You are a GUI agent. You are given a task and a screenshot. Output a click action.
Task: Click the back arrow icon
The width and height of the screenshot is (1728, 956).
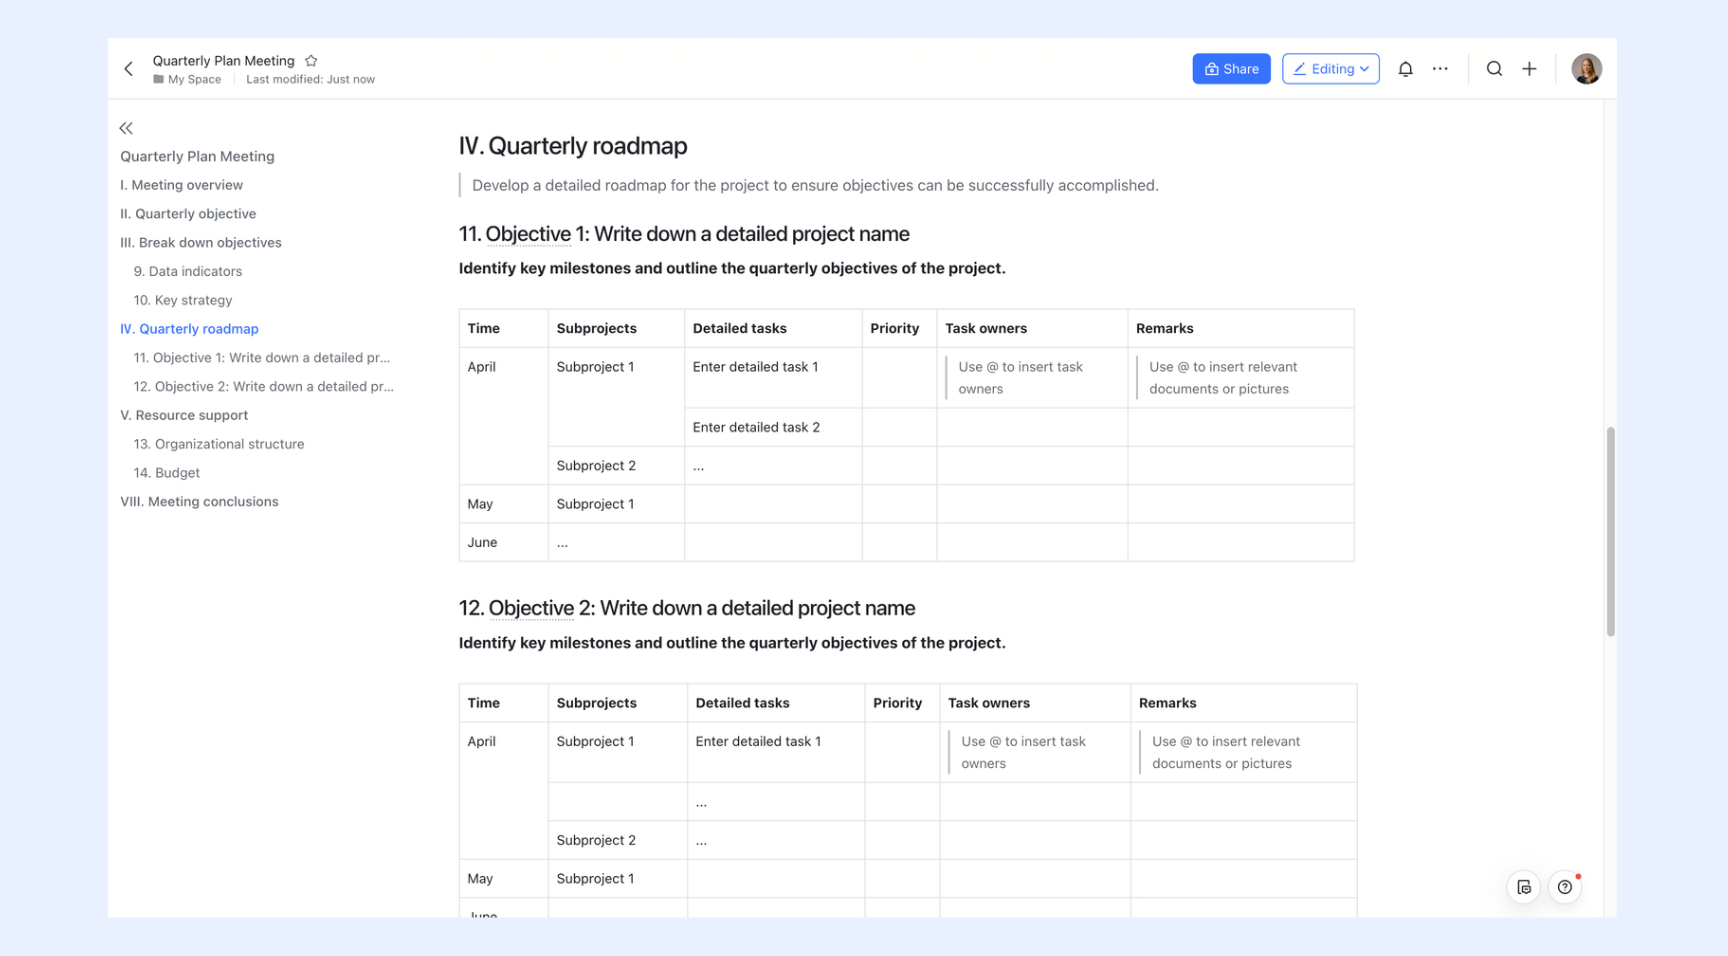128,69
